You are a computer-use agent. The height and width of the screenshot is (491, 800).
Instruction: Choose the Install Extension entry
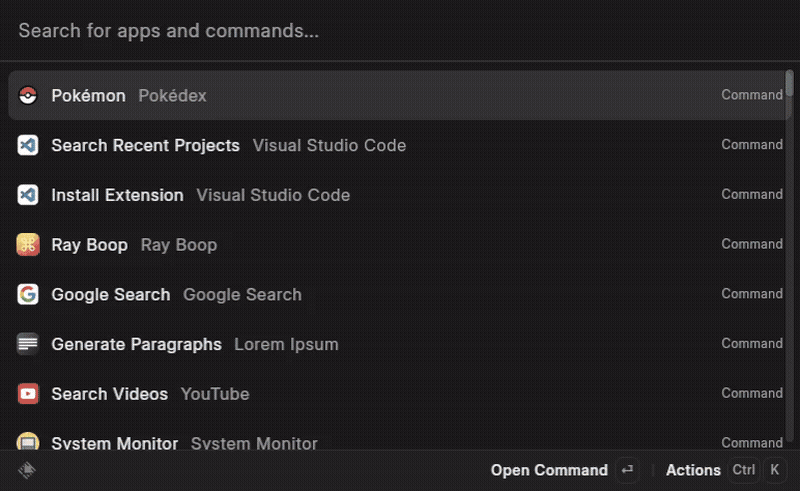tap(399, 195)
